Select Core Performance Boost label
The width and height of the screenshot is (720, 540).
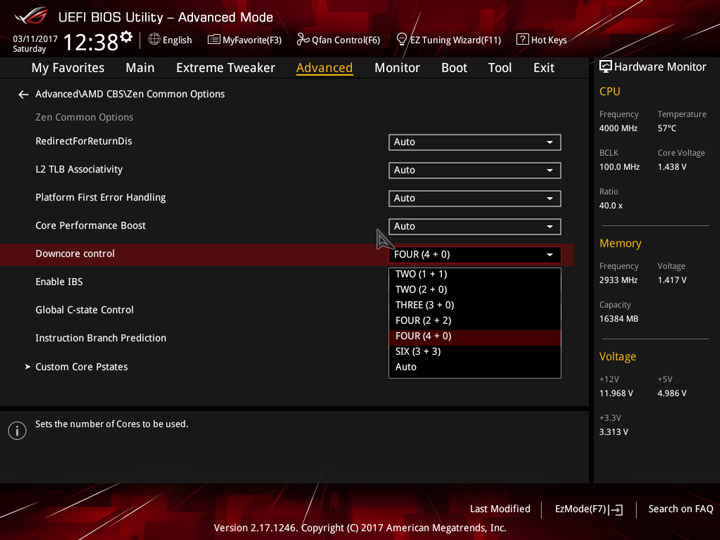click(x=90, y=225)
